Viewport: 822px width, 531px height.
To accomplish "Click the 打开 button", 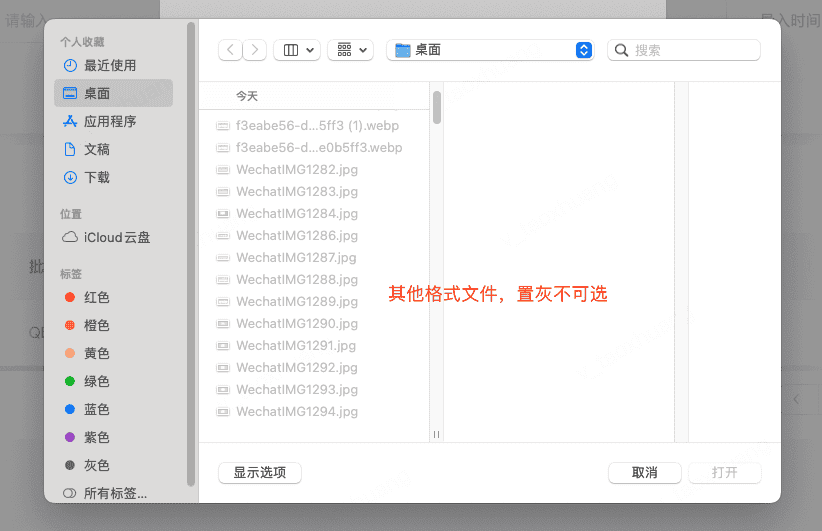I will pos(725,473).
